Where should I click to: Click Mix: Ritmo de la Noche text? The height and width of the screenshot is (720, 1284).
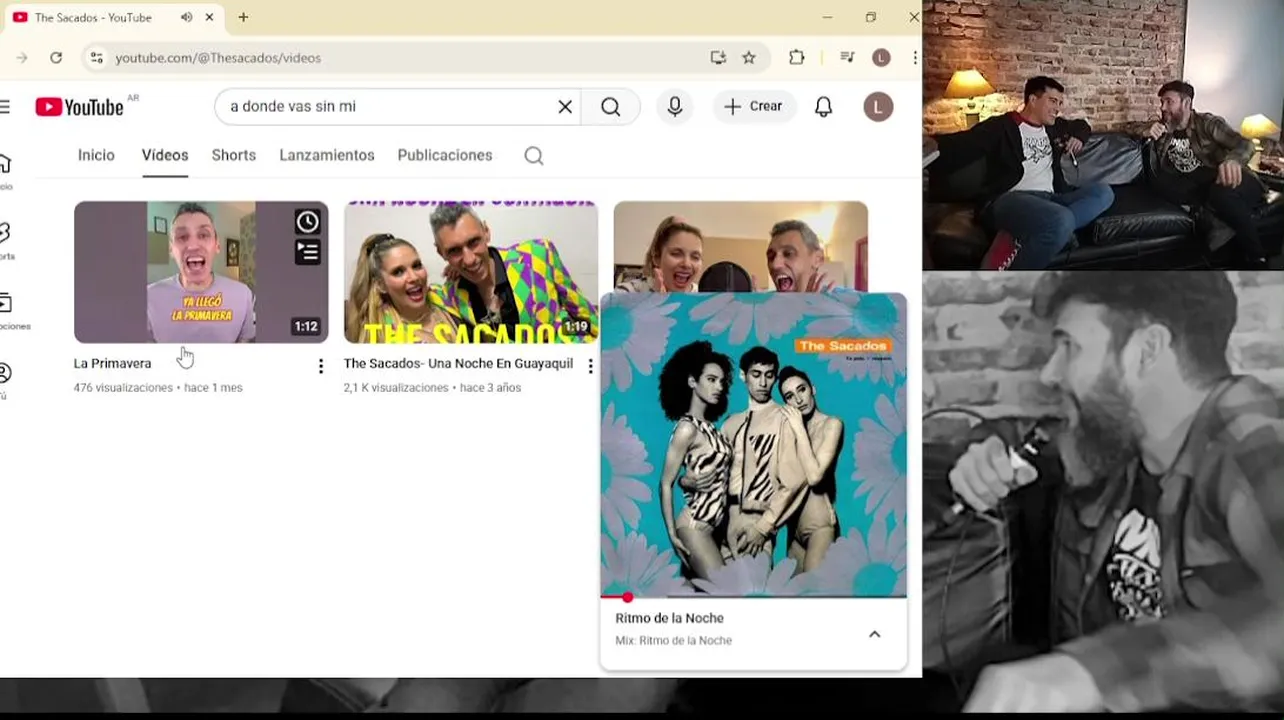coord(673,641)
